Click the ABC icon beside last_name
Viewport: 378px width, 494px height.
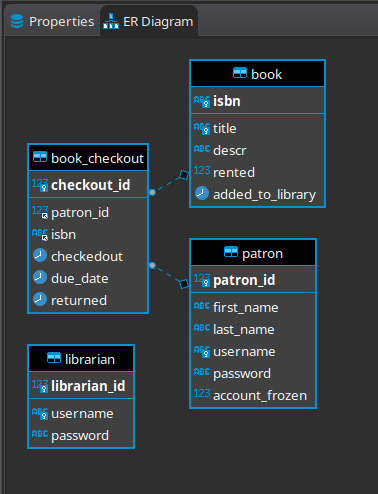point(202,328)
